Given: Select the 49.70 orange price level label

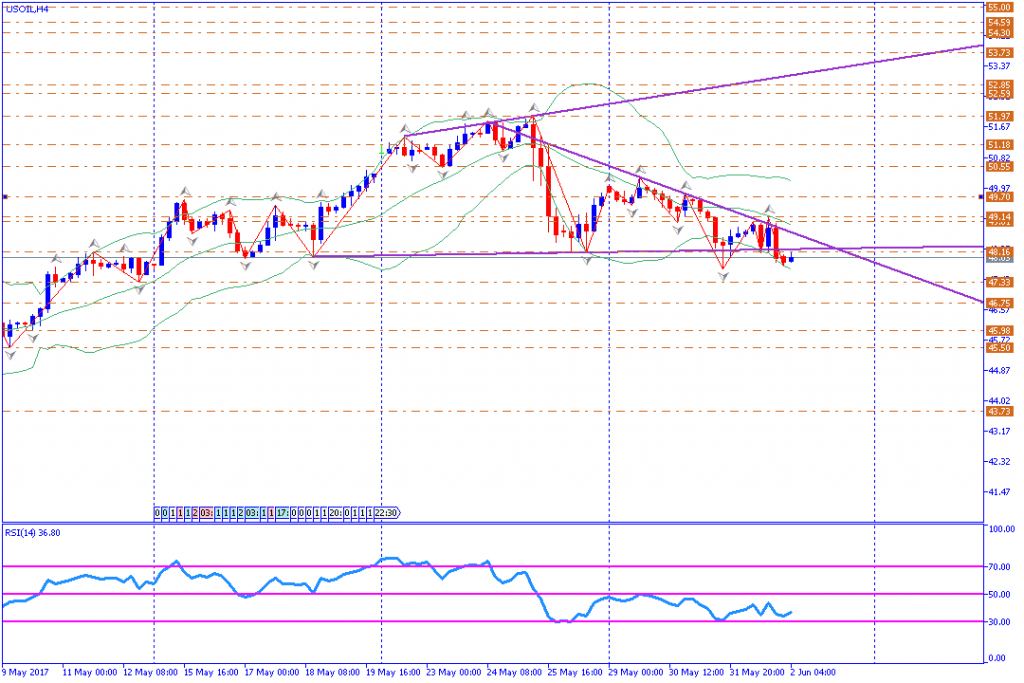Looking at the screenshot, I should [999, 197].
